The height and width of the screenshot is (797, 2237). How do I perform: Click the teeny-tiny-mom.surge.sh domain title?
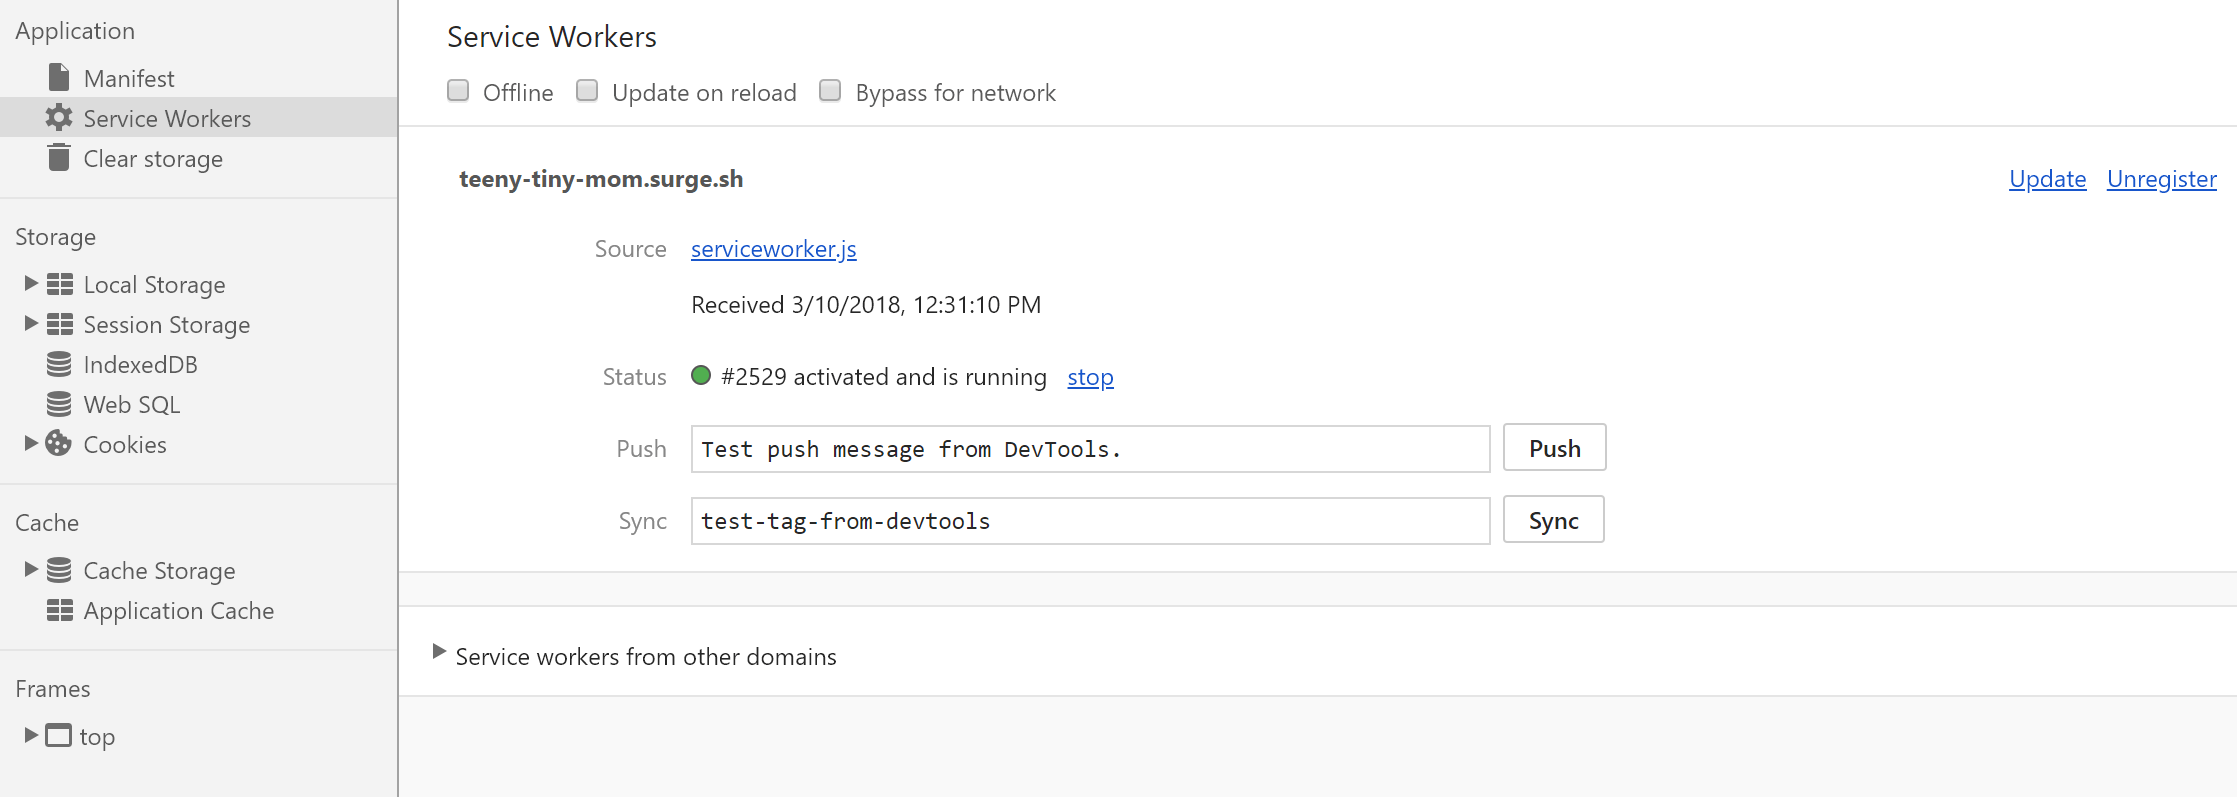click(x=601, y=179)
